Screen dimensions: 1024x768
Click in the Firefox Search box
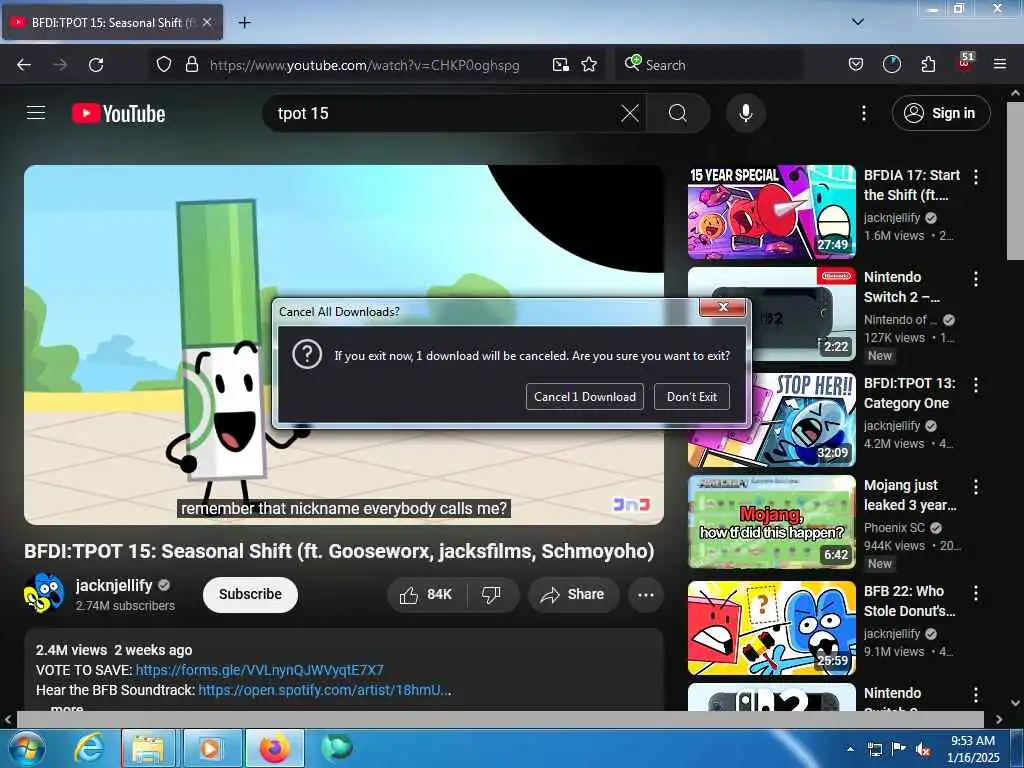[709, 65]
